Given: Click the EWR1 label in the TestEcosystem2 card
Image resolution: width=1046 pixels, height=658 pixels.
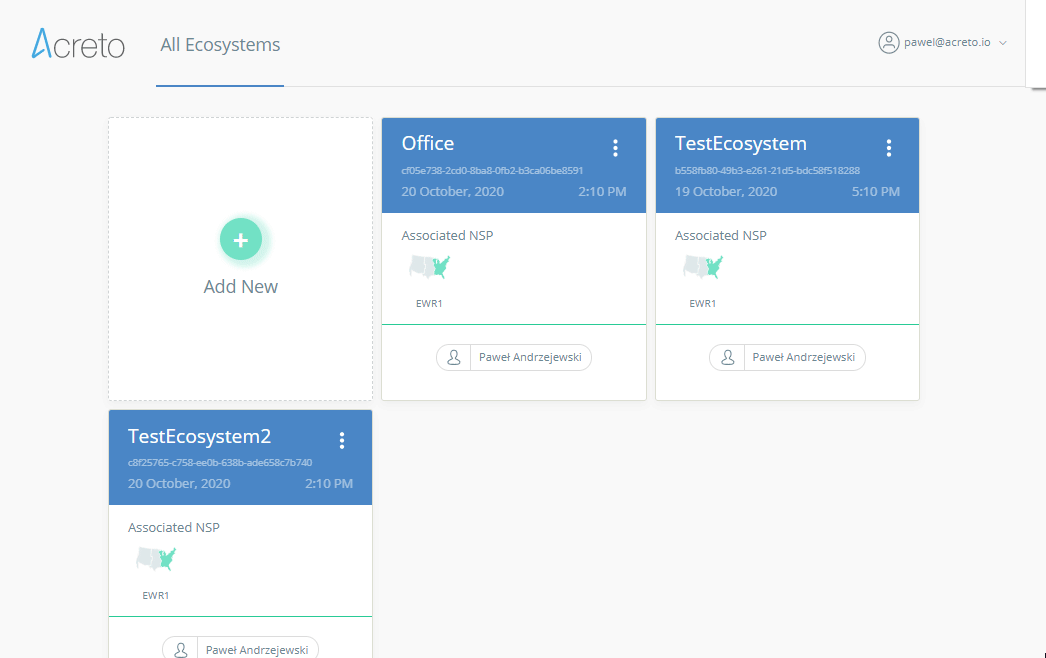Looking at the screenshot, I should (155, 596).
